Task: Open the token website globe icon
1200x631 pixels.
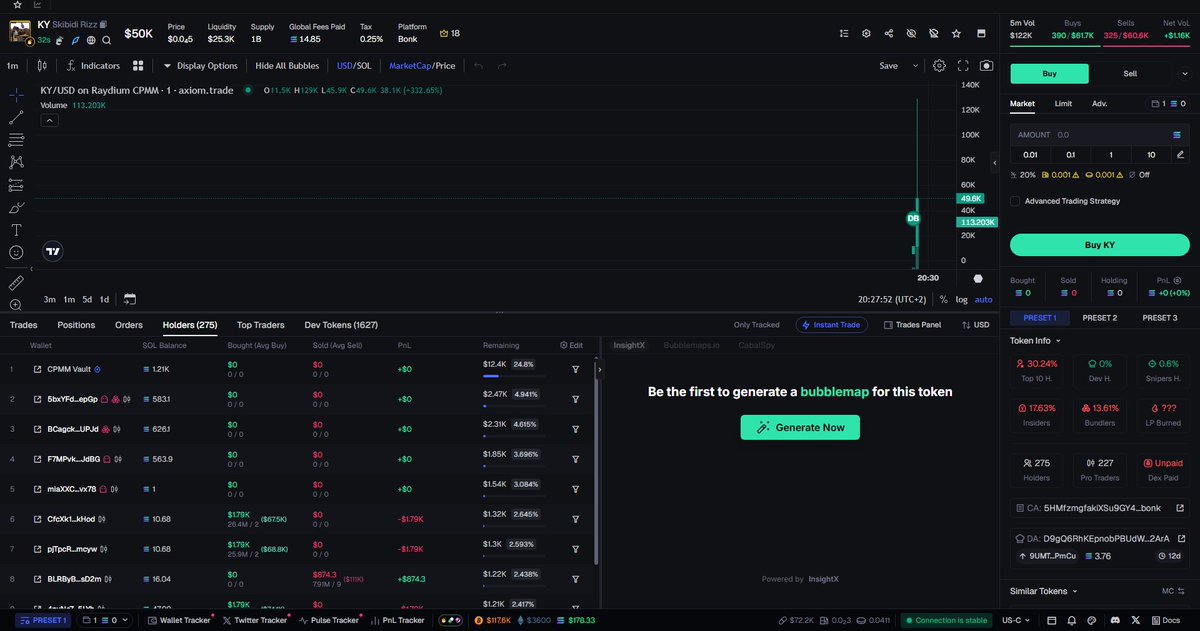Action: [91, 40]
